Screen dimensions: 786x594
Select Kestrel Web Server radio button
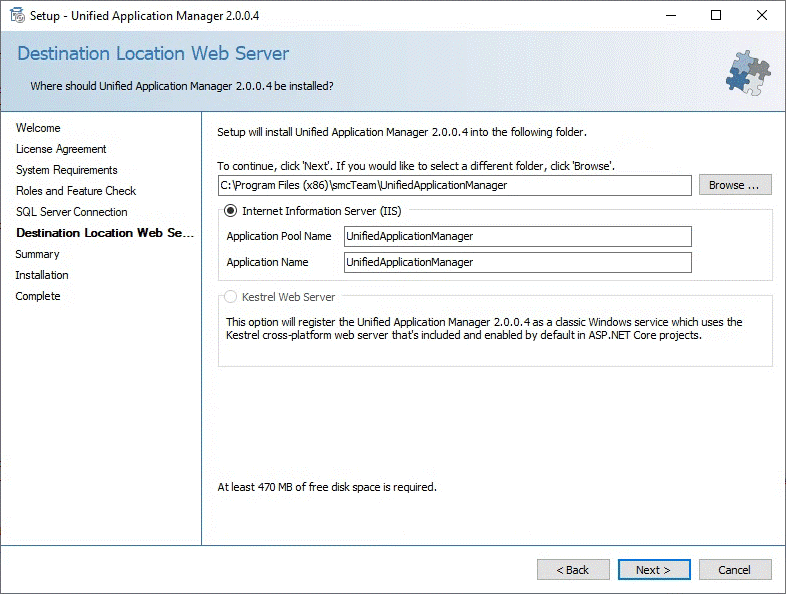230,297
